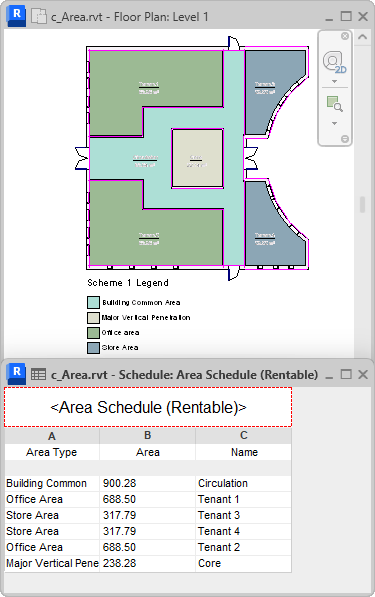375x597 pixels.
Task: Click the floor plan view icon in title bar
Action: (x=39, y=16)
